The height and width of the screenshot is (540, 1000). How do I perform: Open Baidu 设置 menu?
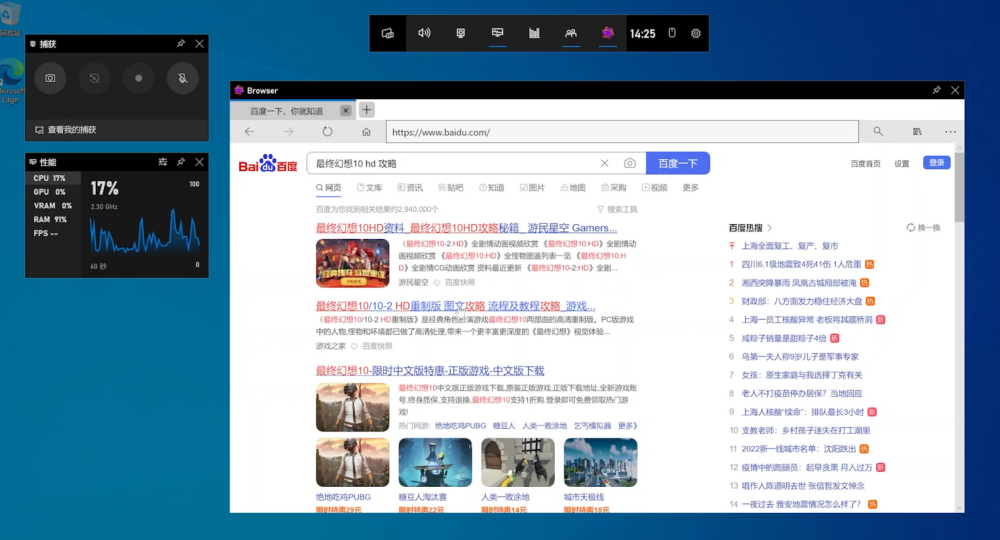[902, 164]
